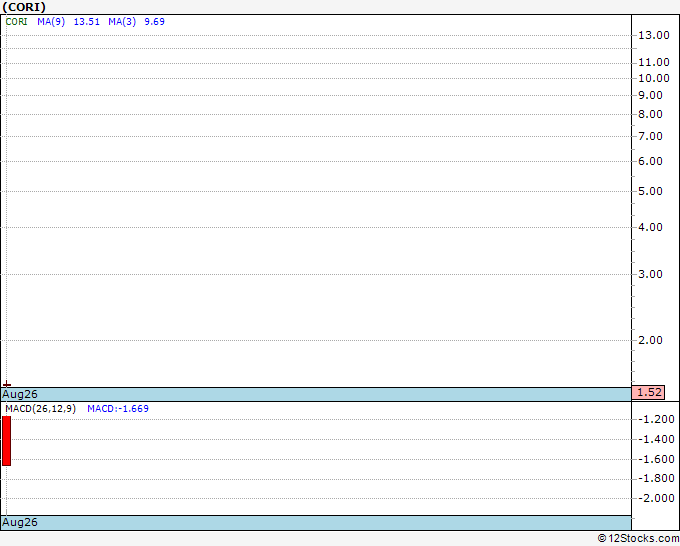This screenshot has width=680, height=546.
Task: Click the MACD(26,12,9) label
Action: tap(40, 409)
